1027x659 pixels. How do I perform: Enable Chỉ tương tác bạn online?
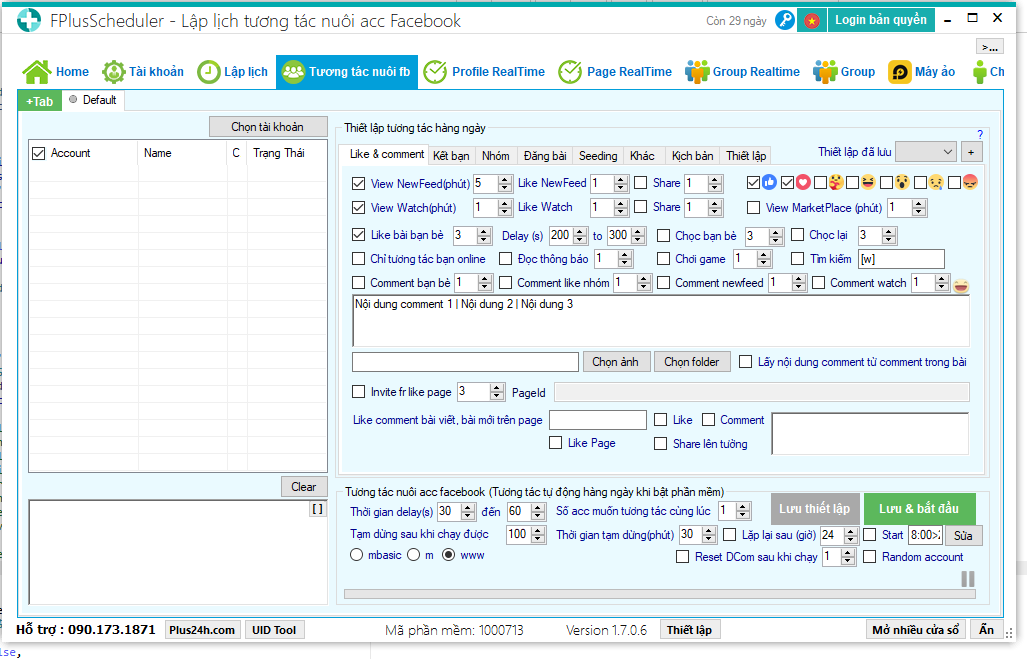(358, 259)
